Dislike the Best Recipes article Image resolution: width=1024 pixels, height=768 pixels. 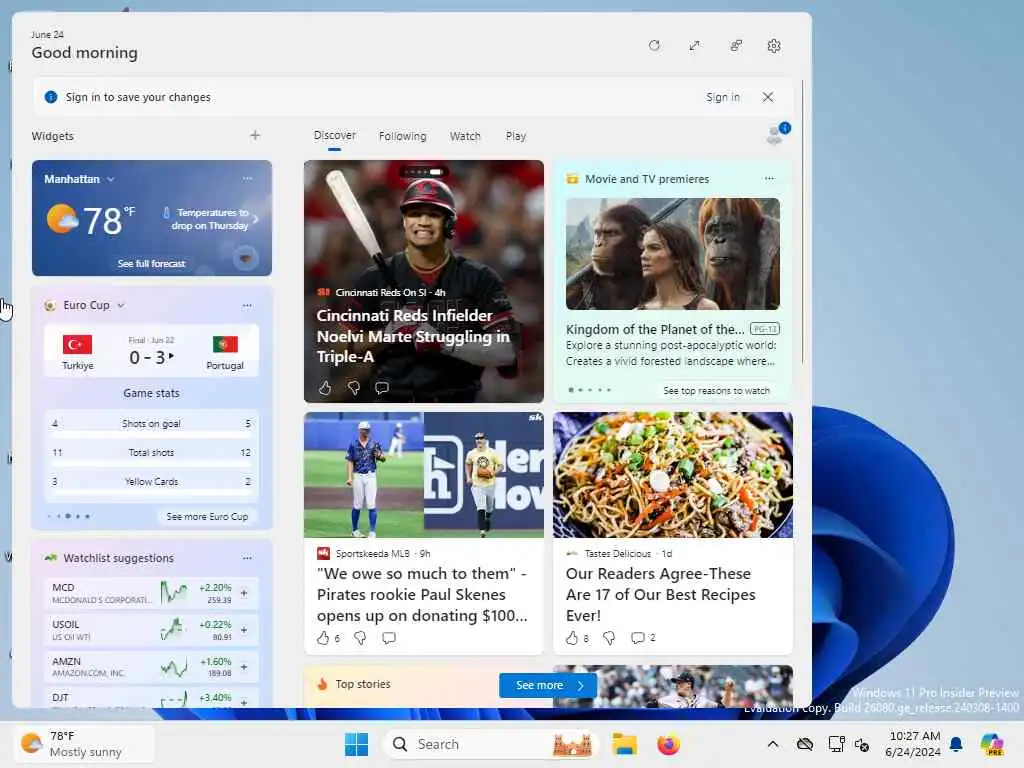[x=609, y=637]
